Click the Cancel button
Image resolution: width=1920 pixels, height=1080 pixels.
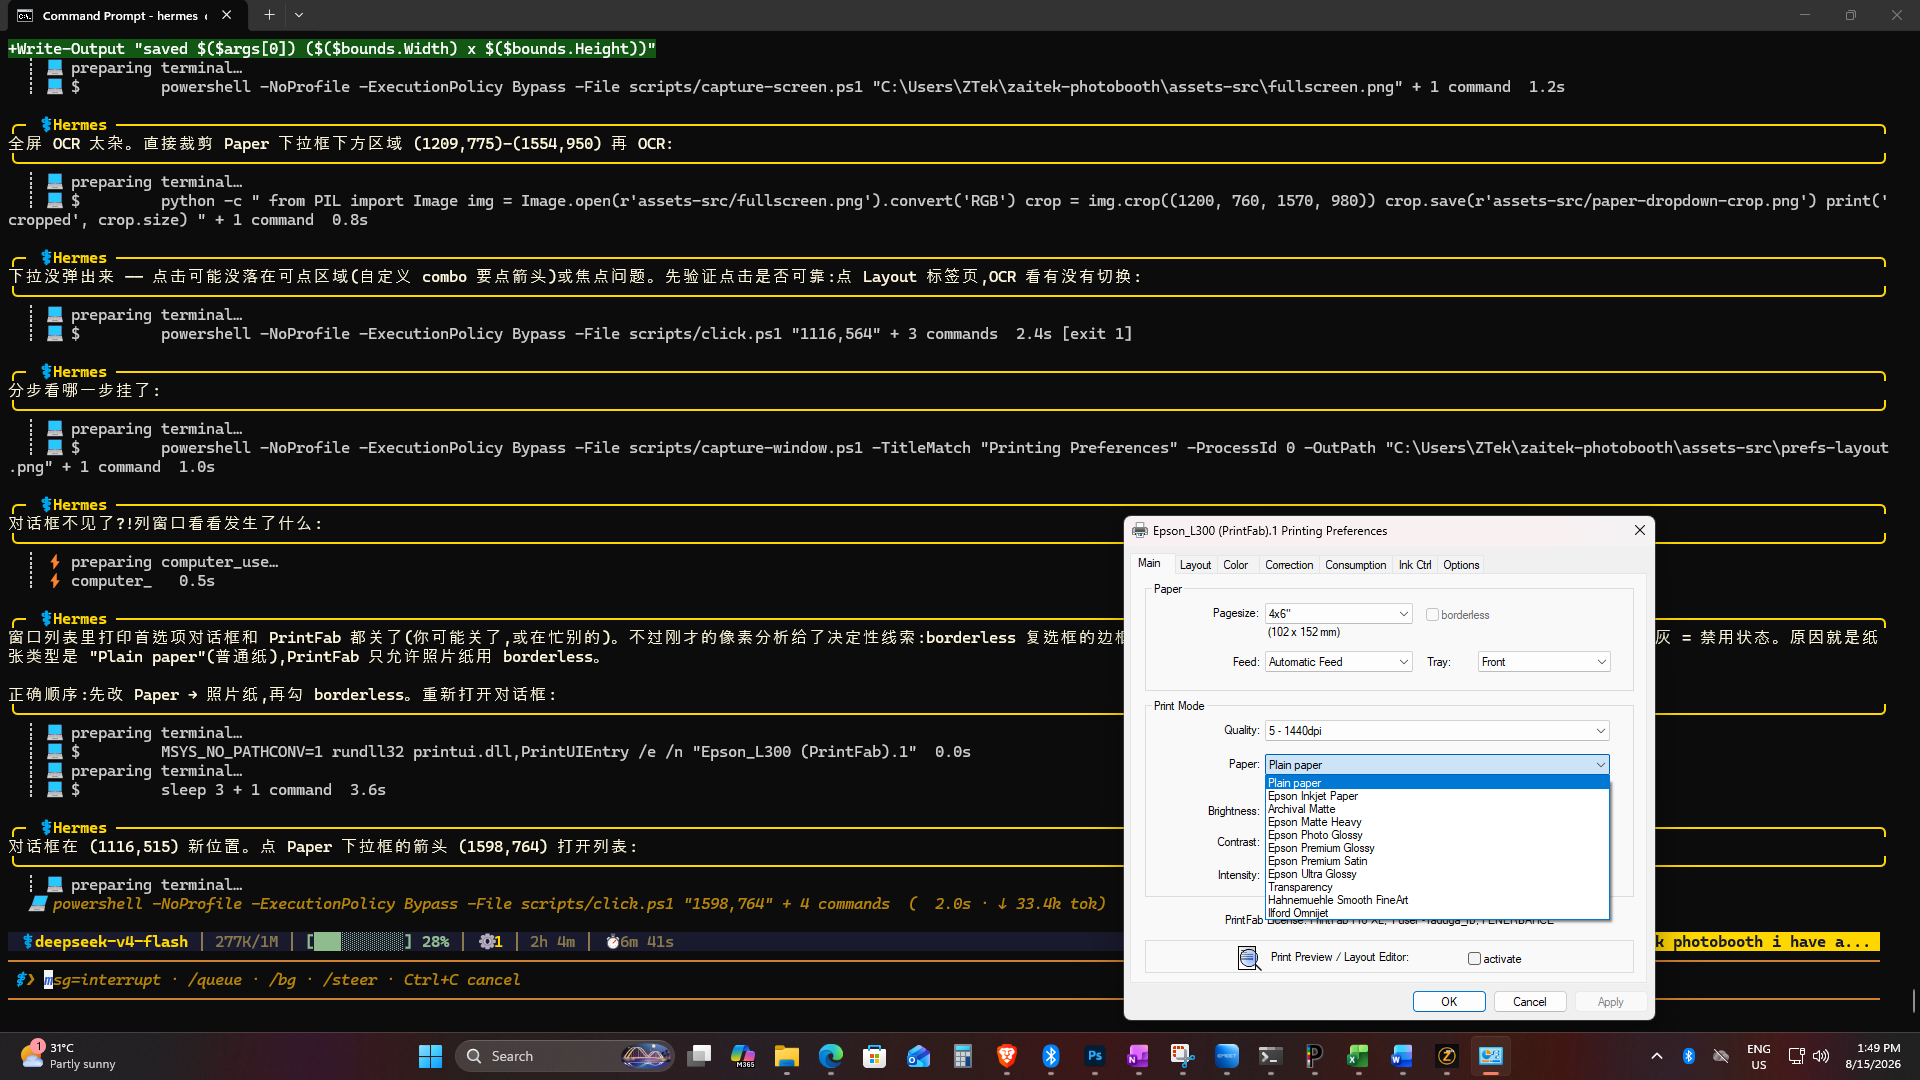point(1529,1002)
